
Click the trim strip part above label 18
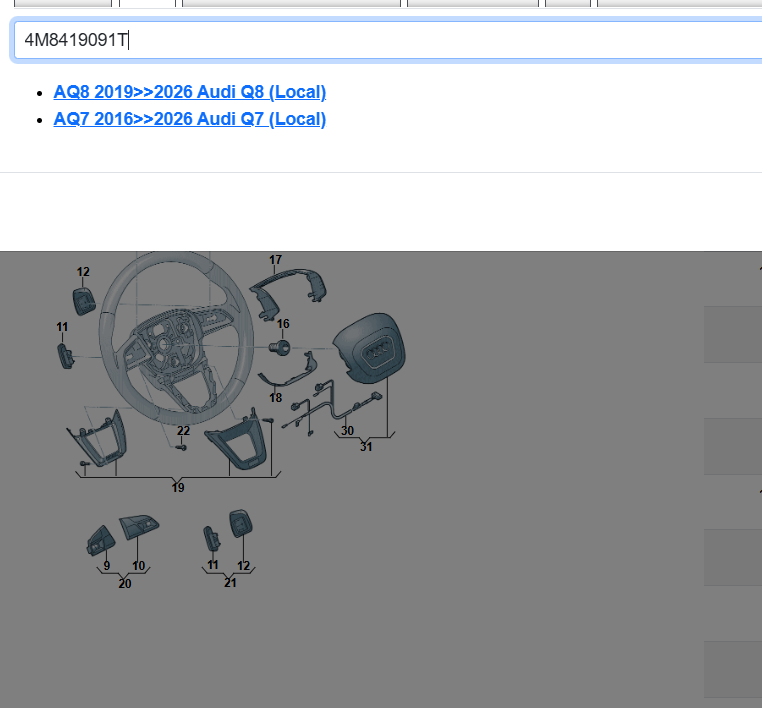pyautogui.click(x=286, y=376)
